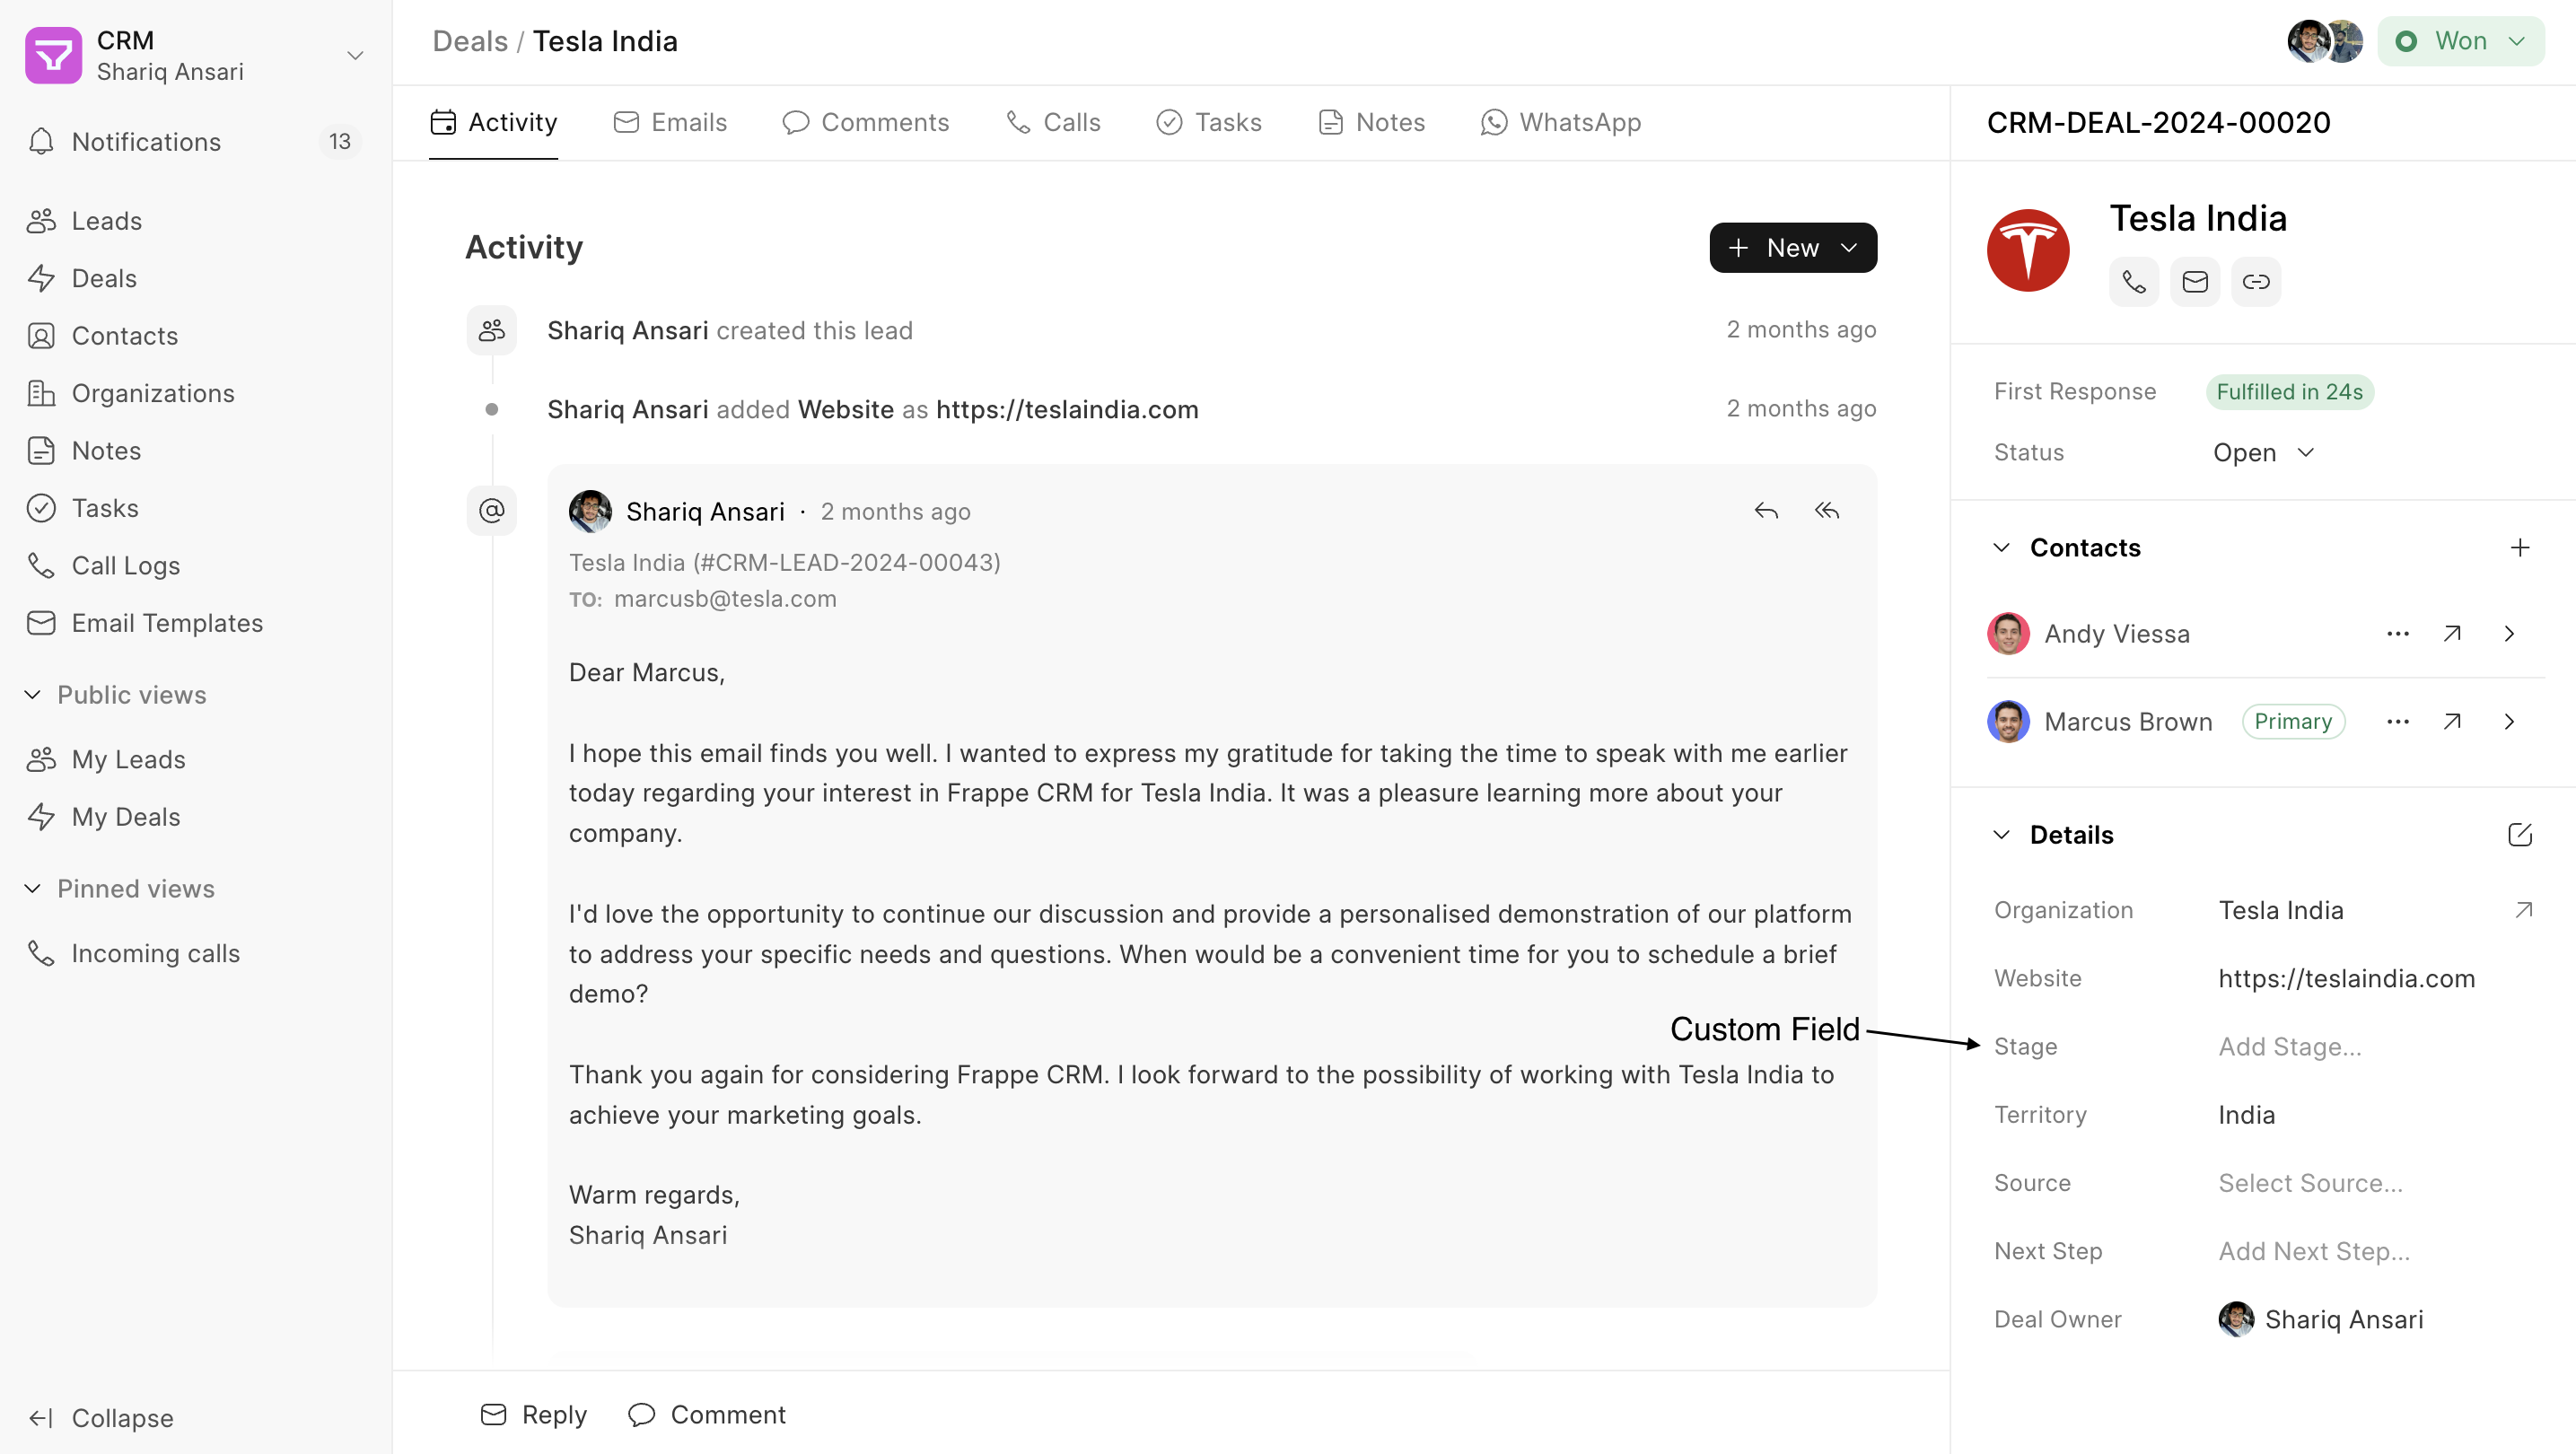
Task: Click the link icon under Tesla India
Action: coord(2255,282)
